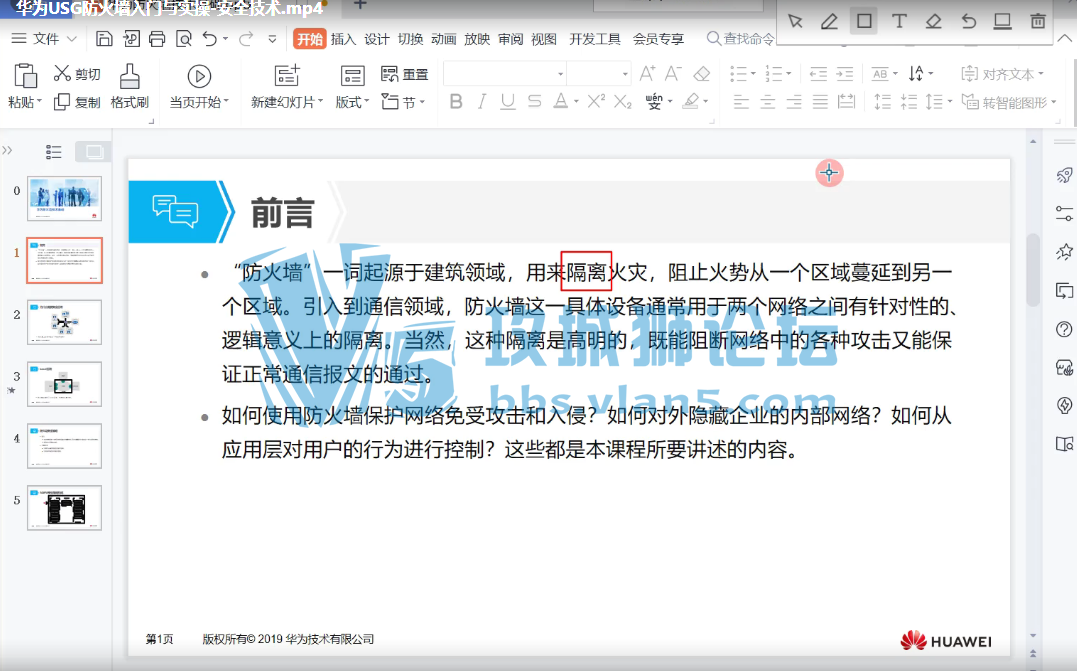Click Copy (复制)
The image size is (1077, 671).
[77, 102]
